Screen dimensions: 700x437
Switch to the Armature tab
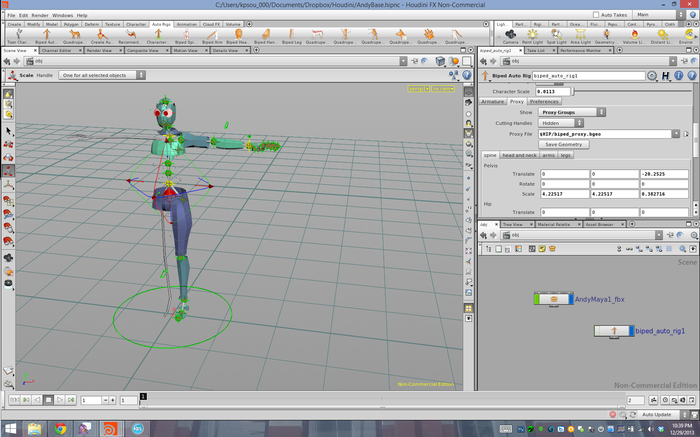492,102
